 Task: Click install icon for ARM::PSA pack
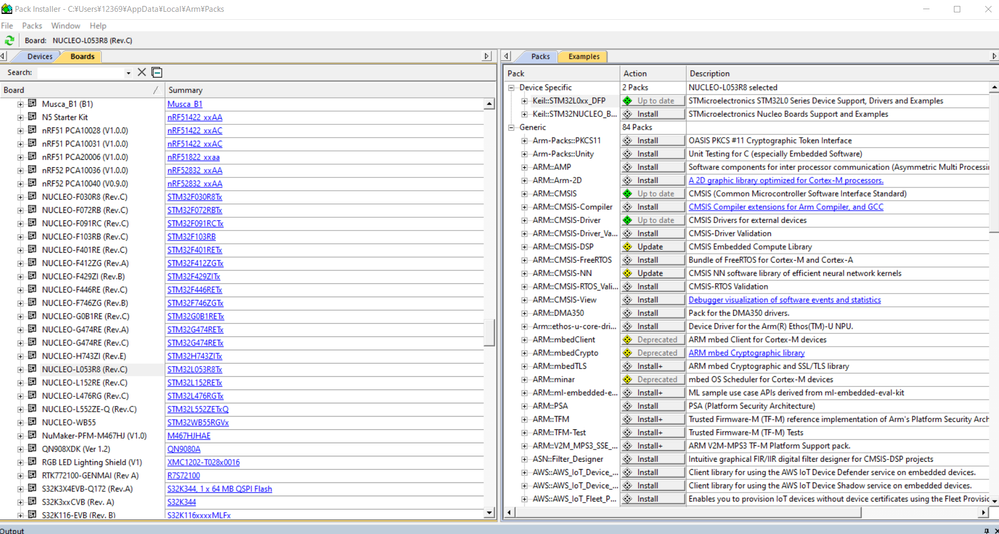pyautogui.click(x=627, y=406)
